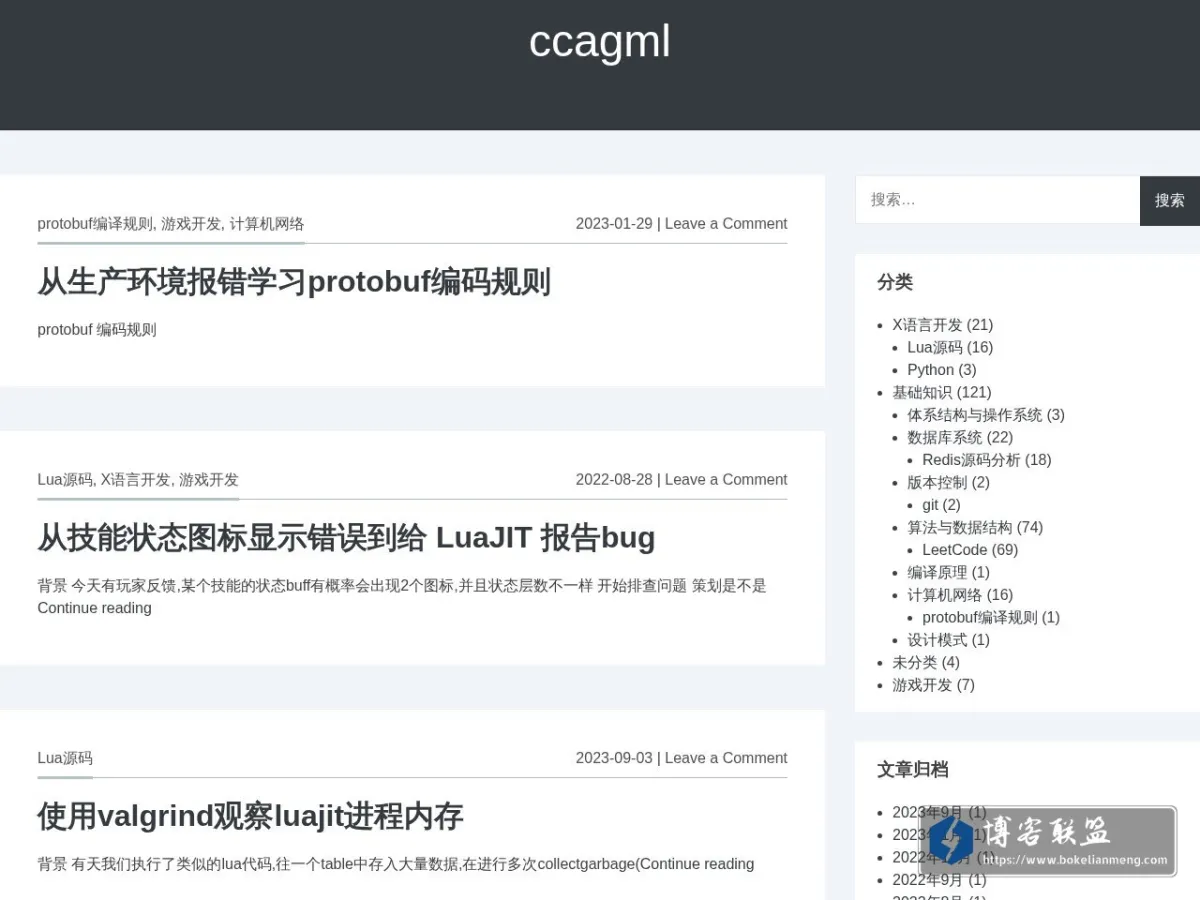Click the 搜索 search input field
Screen dimensions: 1200x900
(x=997, y=200)
